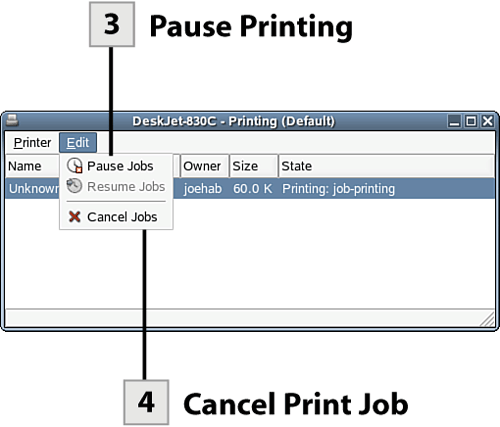Click the 60.0 K size cell
The image size is (500, 427).
tap(253, 189)
